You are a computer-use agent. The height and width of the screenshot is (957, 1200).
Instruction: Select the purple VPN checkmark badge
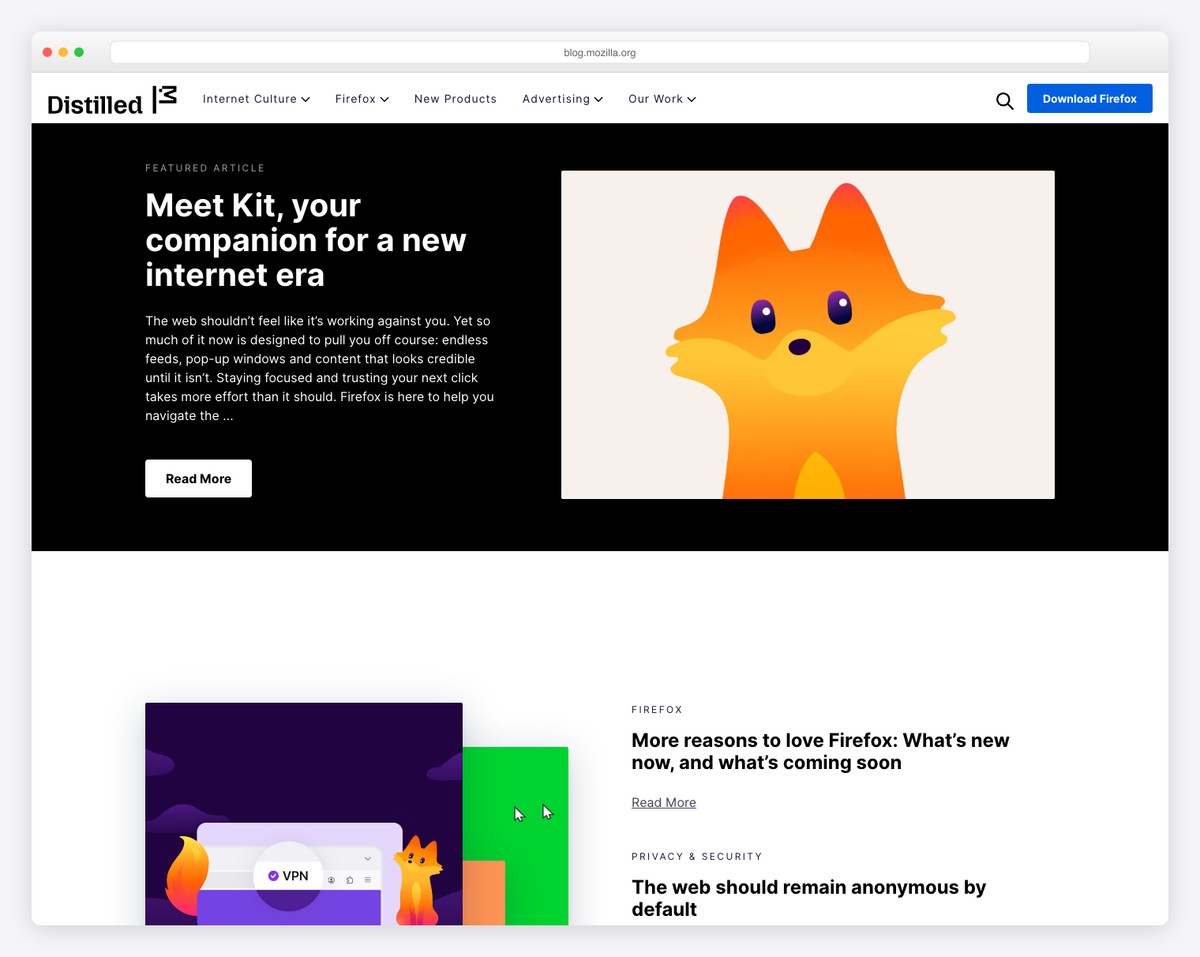coord(274,875)
